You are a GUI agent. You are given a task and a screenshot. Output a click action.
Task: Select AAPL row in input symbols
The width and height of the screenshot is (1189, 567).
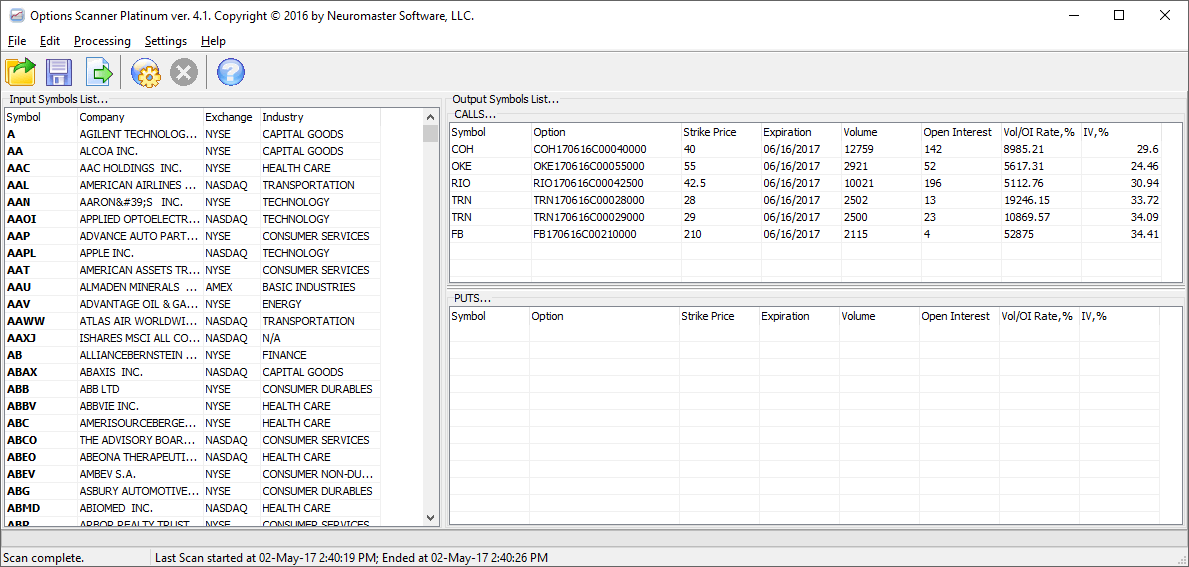(193, 253)
